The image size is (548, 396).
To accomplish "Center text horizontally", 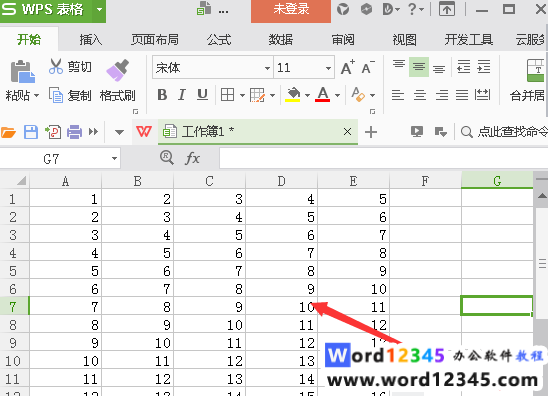I will pos(420,95).
